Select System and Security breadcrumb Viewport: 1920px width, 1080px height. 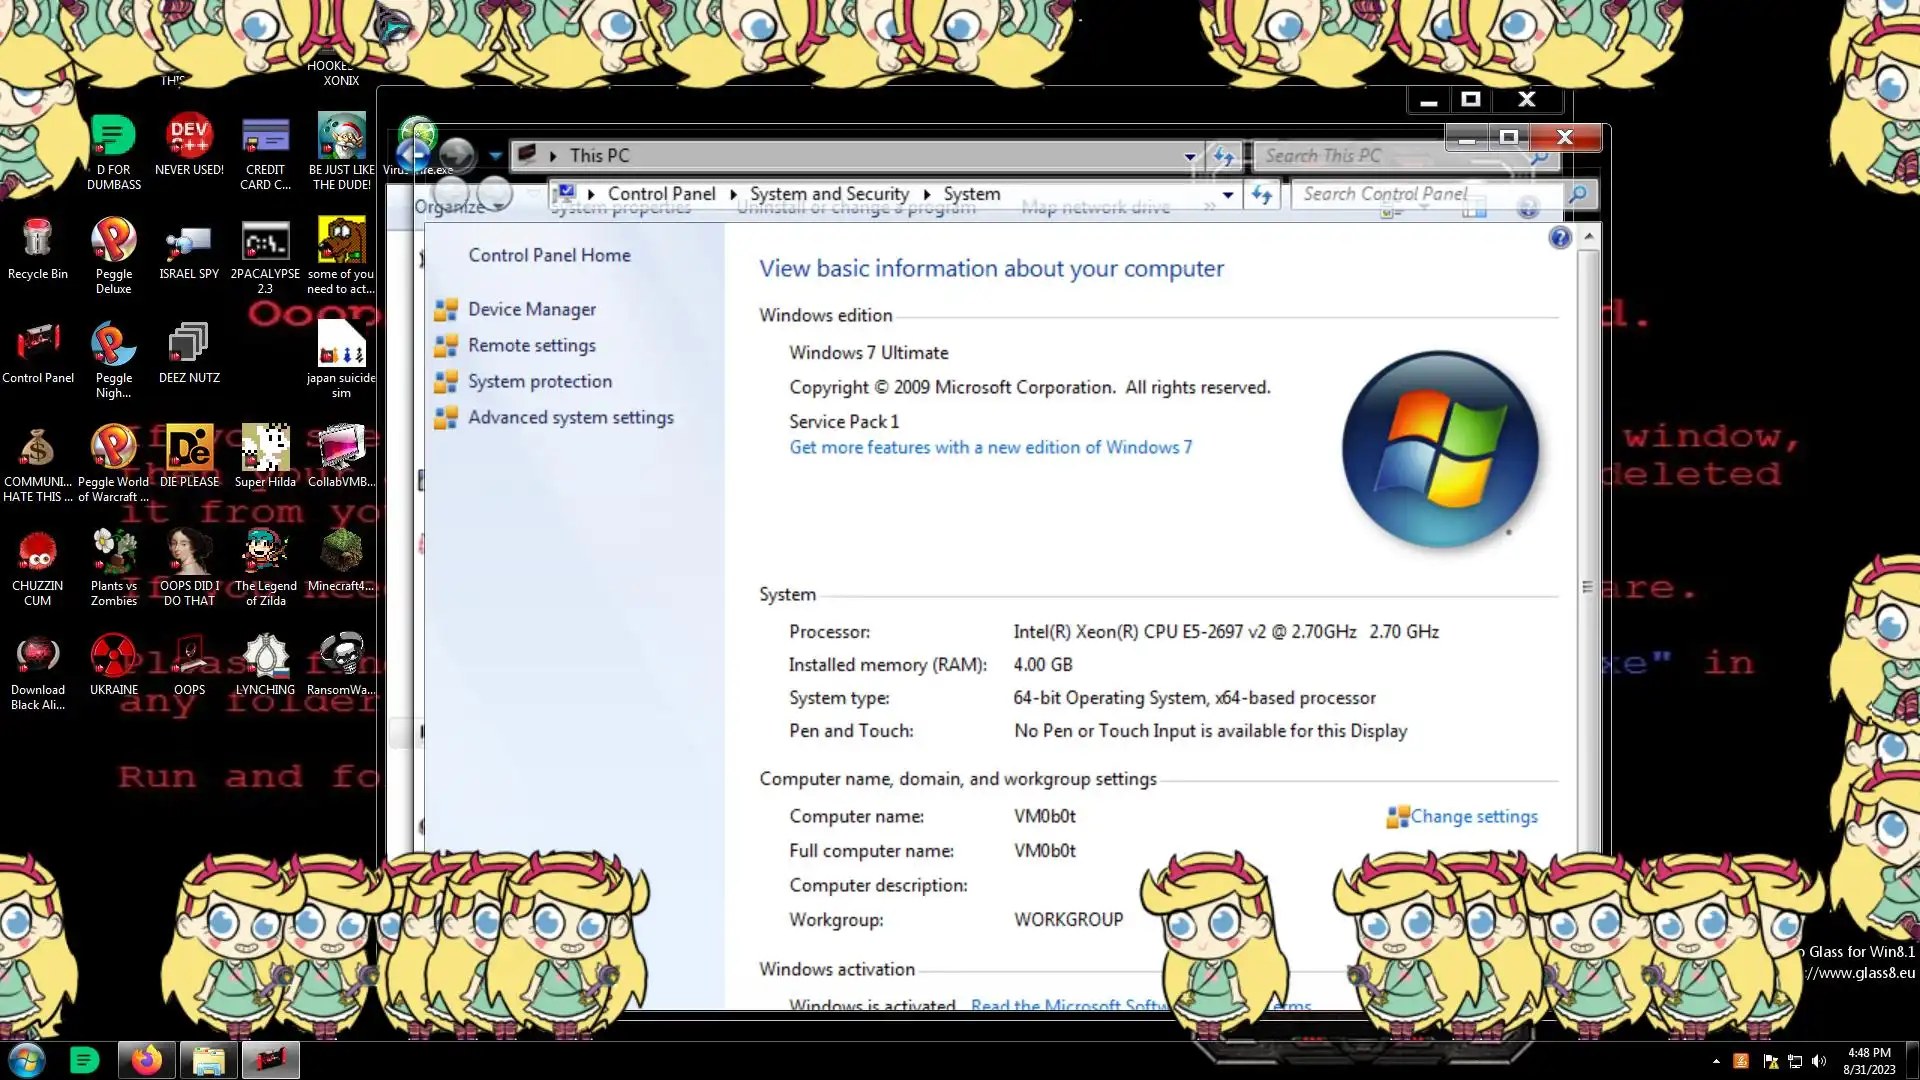point(829,194)
